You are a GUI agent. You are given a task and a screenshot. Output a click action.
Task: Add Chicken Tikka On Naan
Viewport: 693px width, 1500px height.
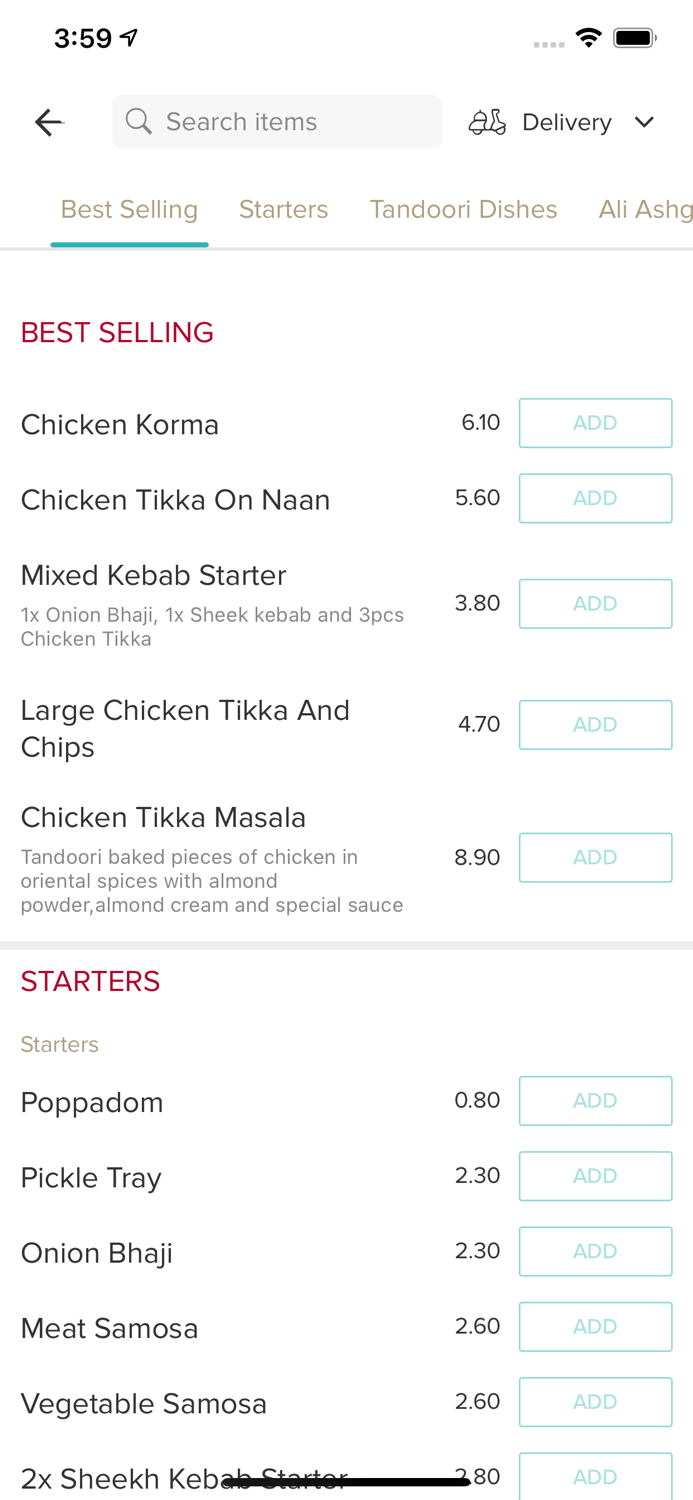(x=595, y=498)
